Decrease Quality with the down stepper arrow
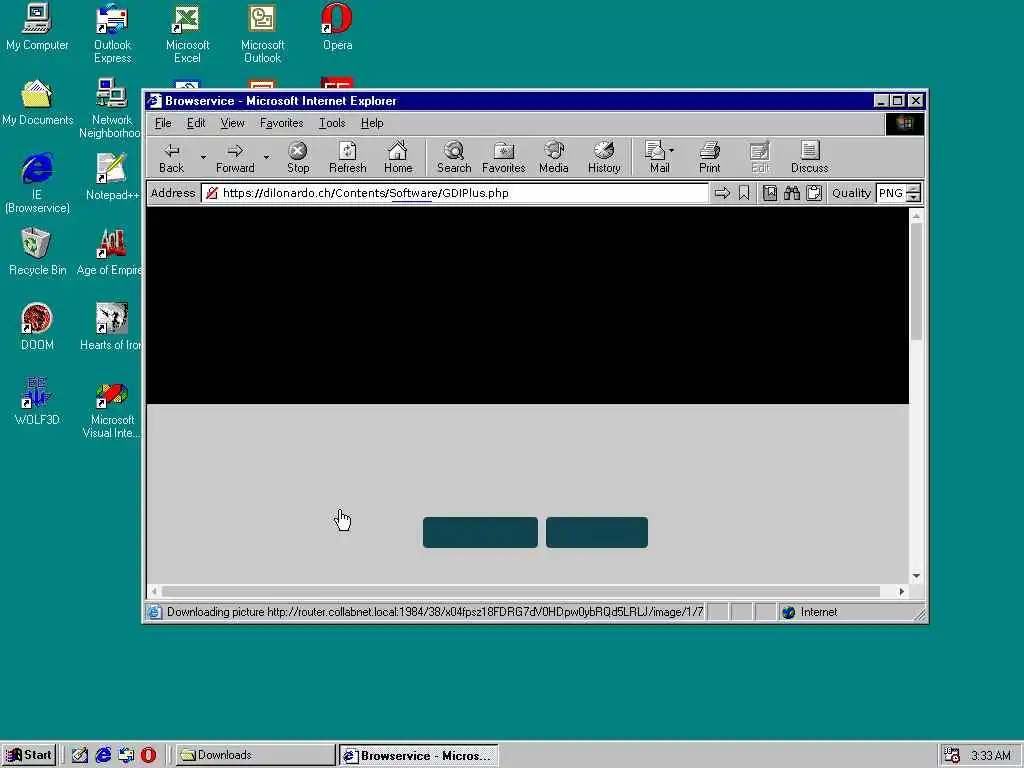Screen dimensions: 1024x768 tap(914, 197)
